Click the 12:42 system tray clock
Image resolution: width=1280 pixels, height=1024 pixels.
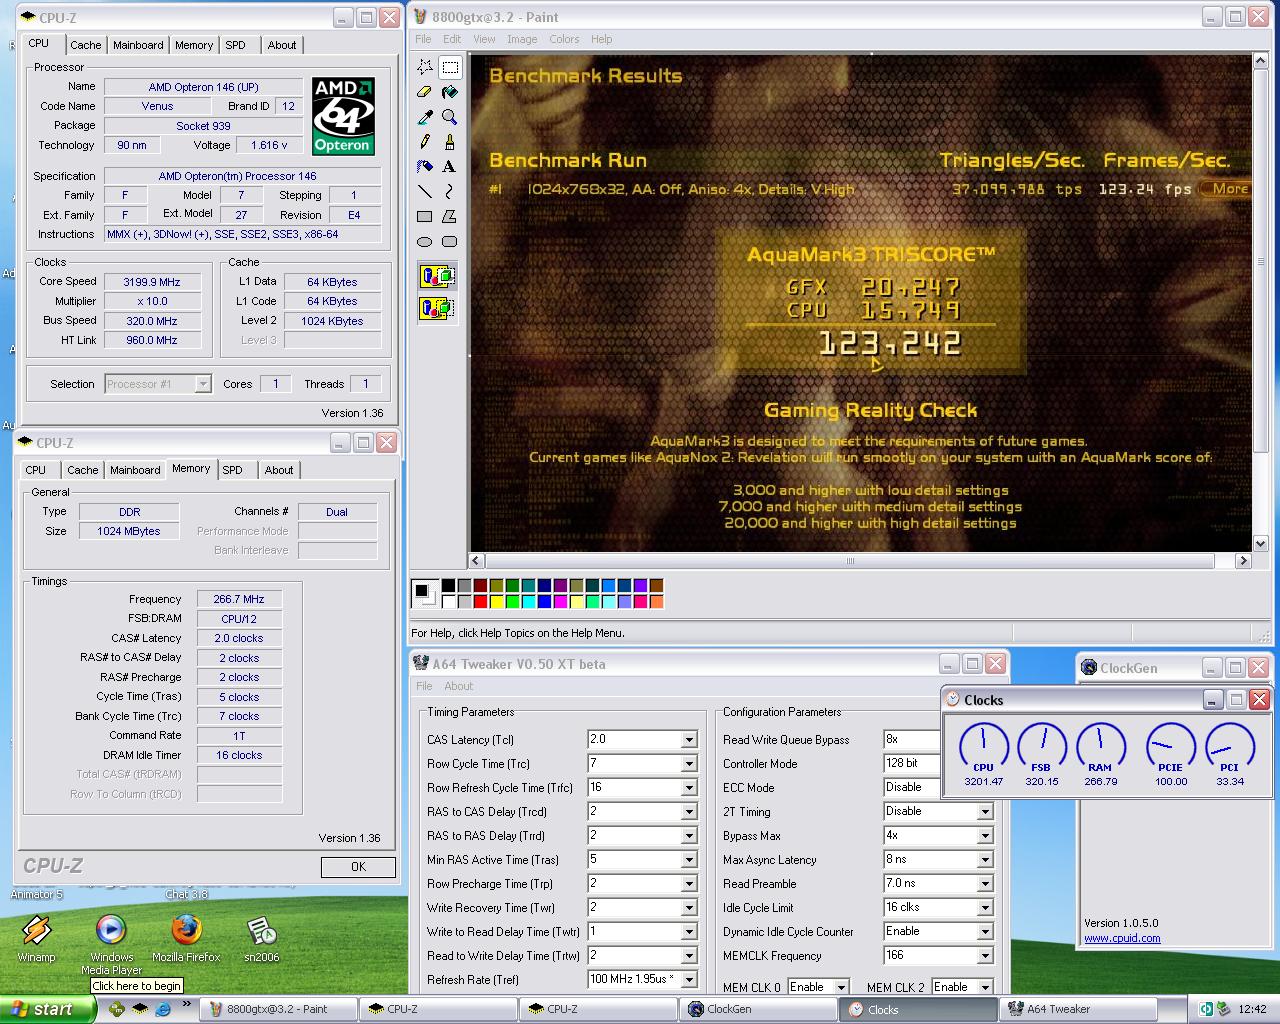tap(1252, 1010)
